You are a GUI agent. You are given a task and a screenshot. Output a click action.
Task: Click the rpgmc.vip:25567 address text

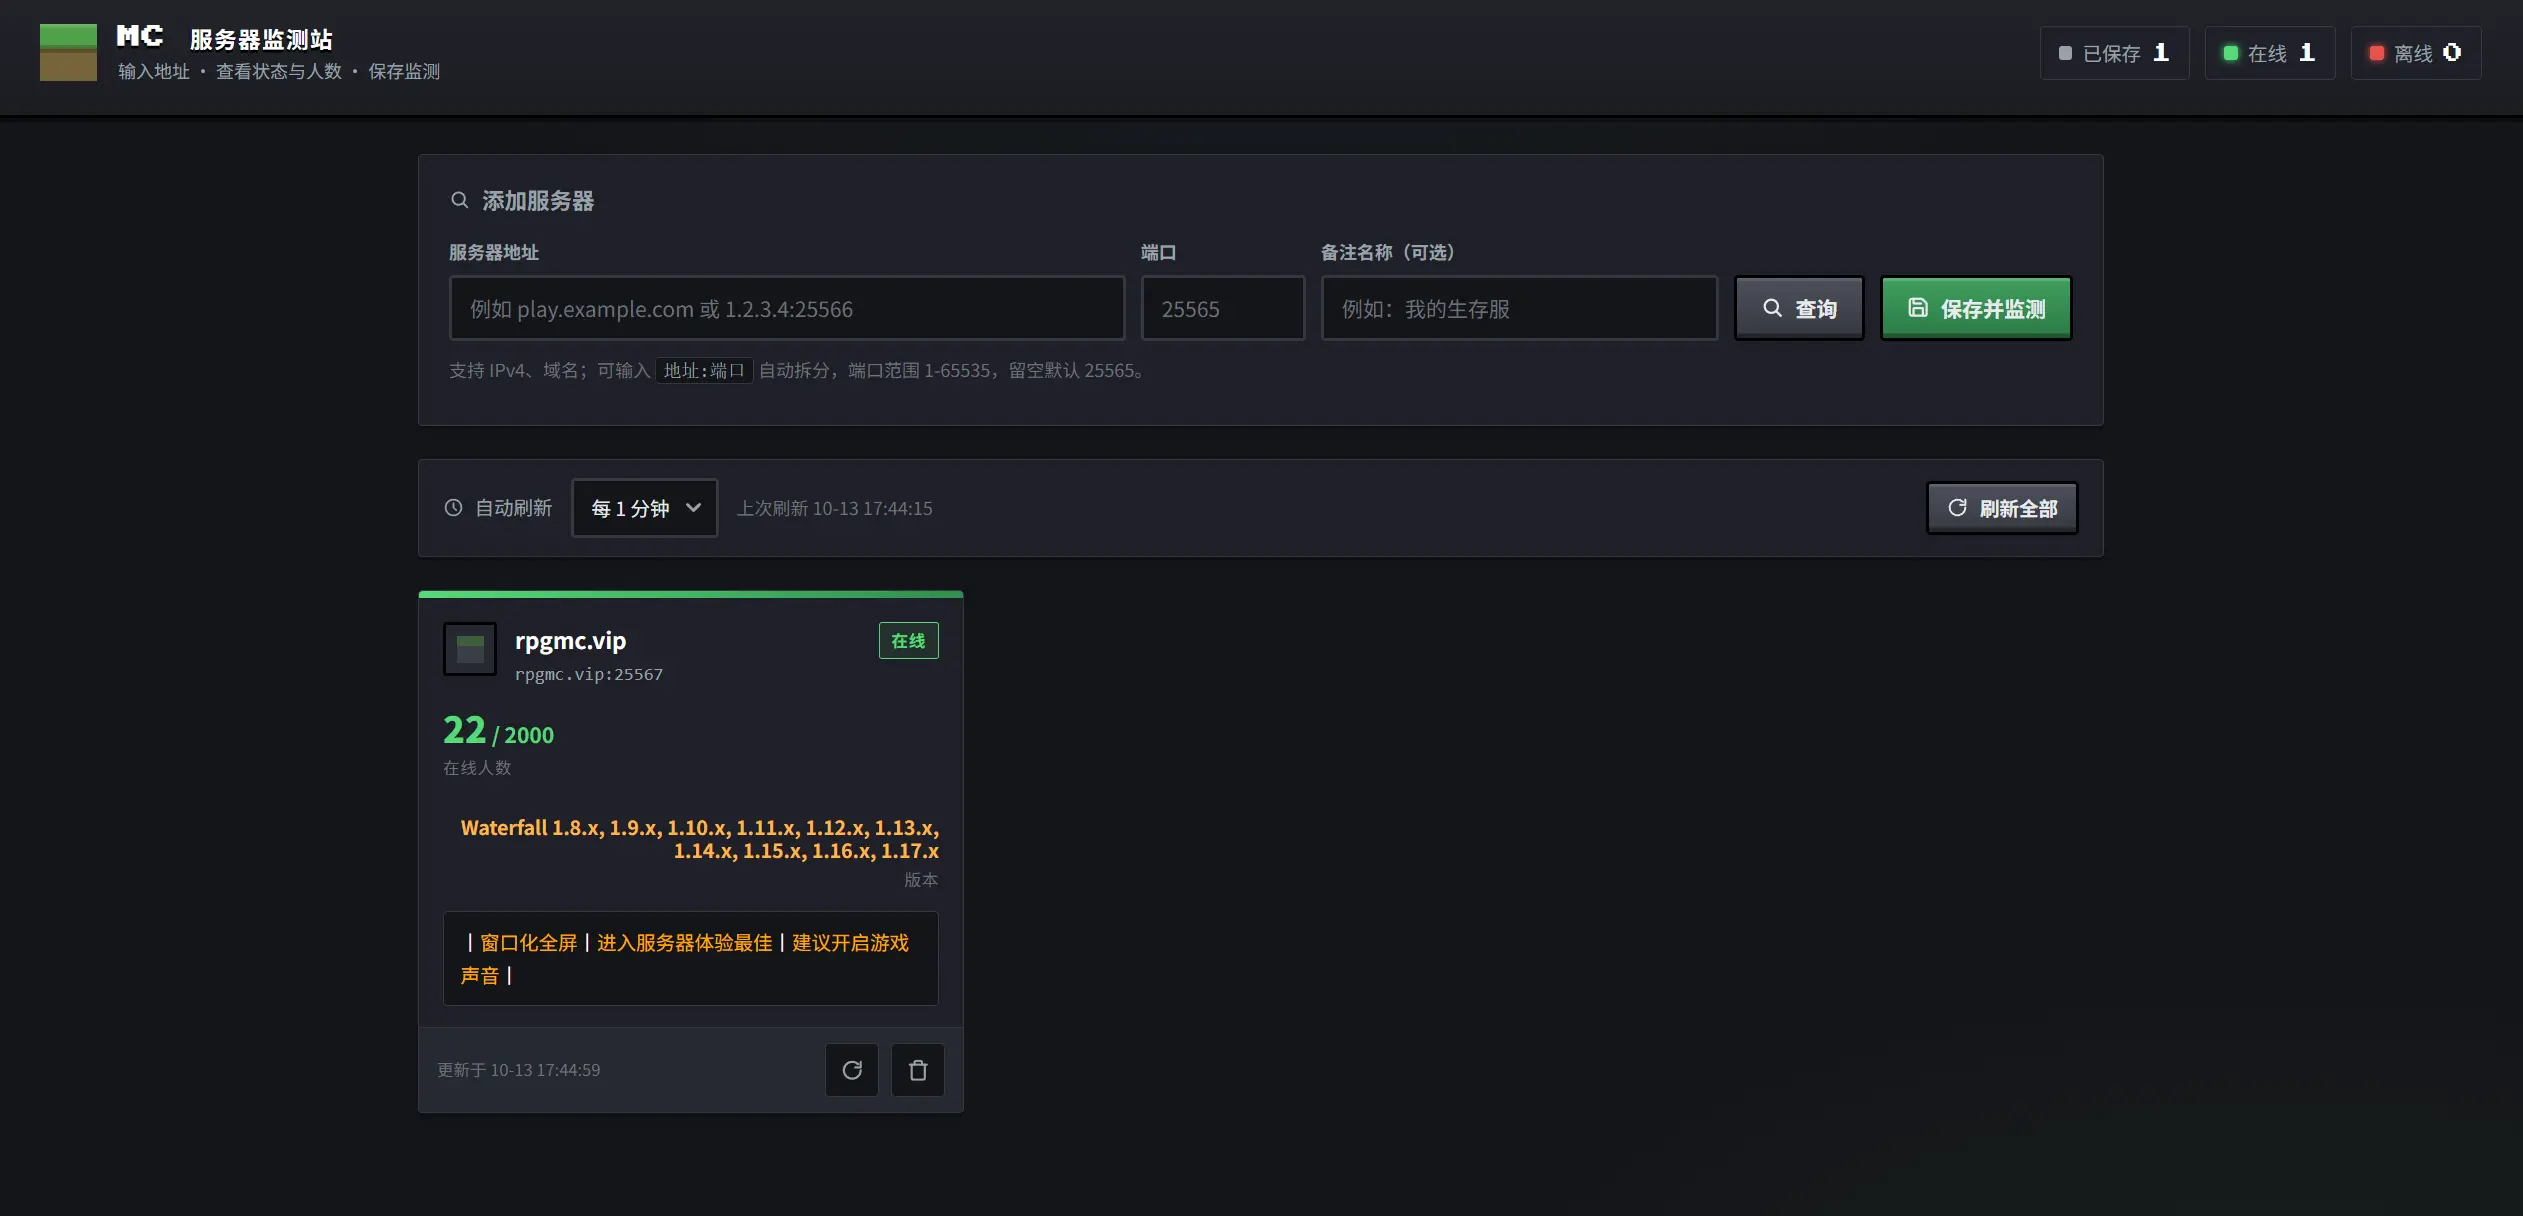click(589, 675)
